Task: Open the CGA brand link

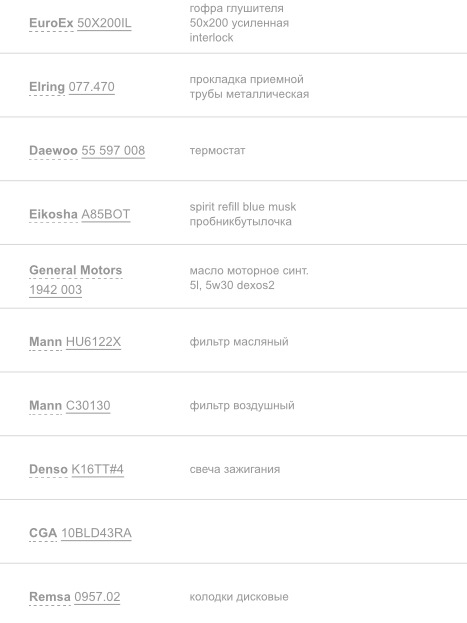Action: pyautogui.click(x=43, y=533)
